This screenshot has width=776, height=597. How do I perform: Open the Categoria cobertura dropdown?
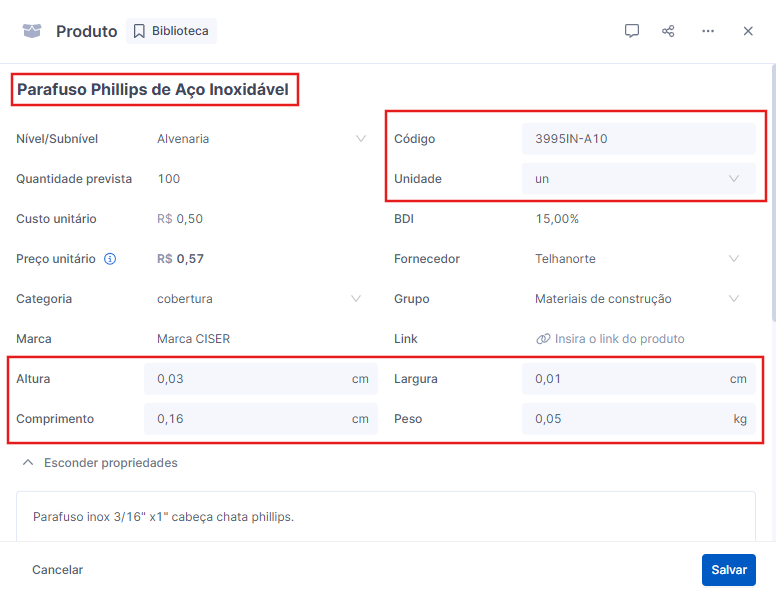click(x=261, y=299)
